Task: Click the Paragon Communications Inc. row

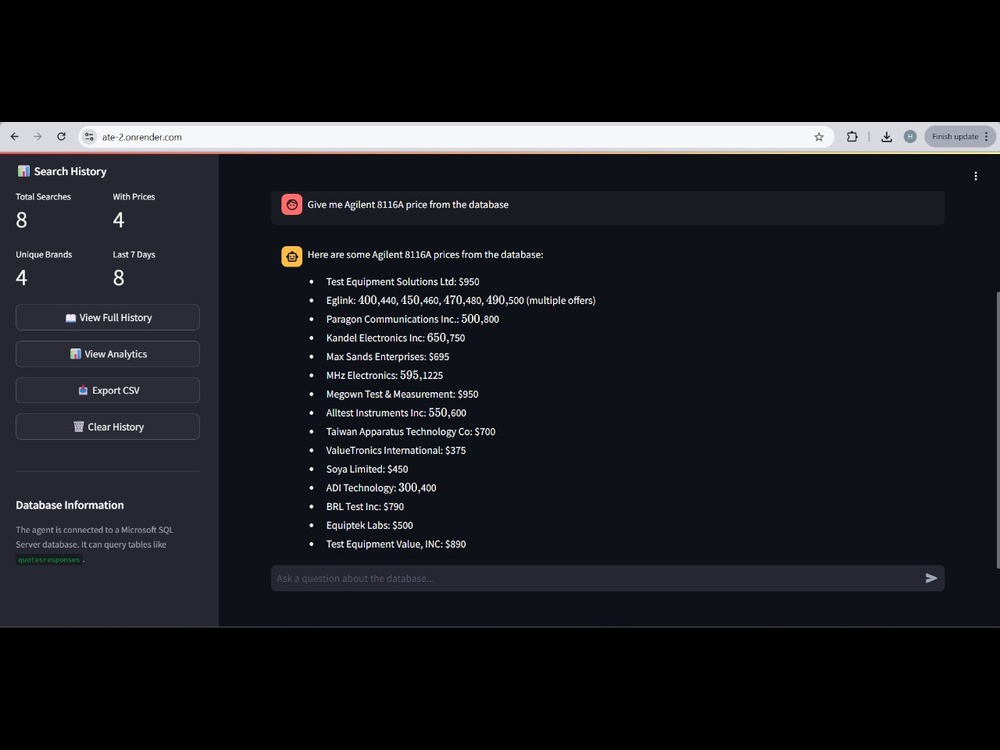Action: click(x=413, y=319)
